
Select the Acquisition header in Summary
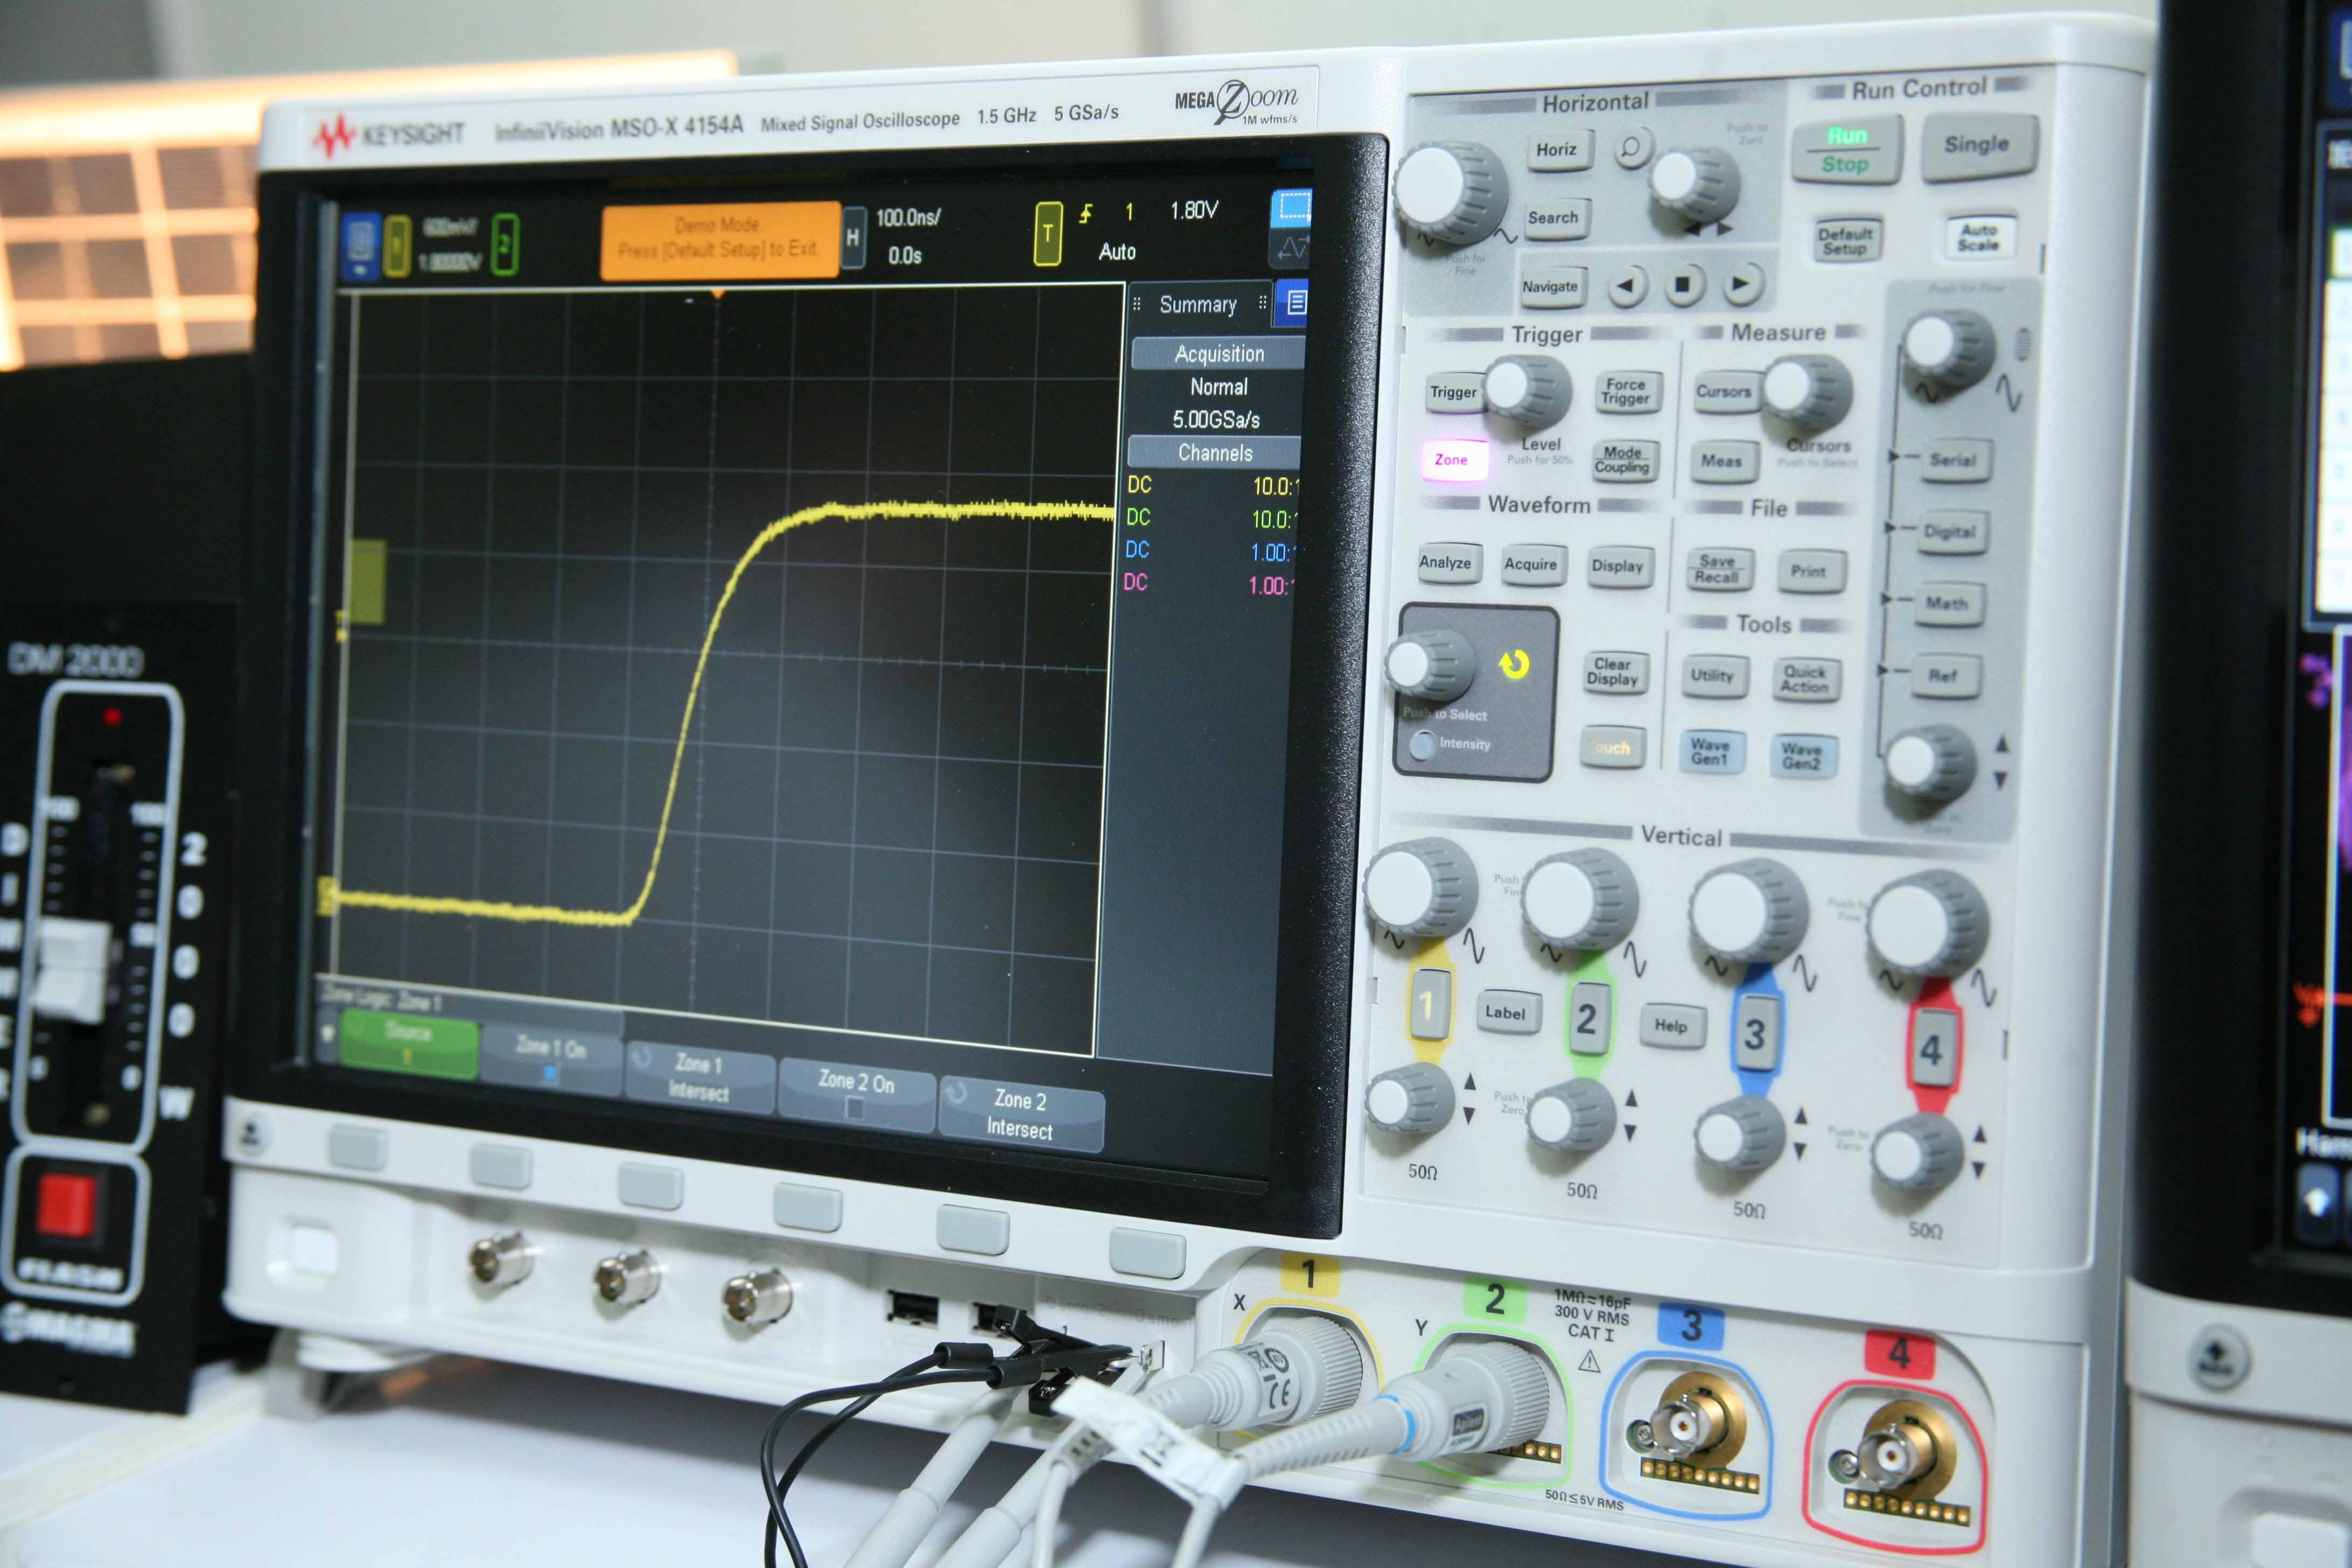(1218, 354)
